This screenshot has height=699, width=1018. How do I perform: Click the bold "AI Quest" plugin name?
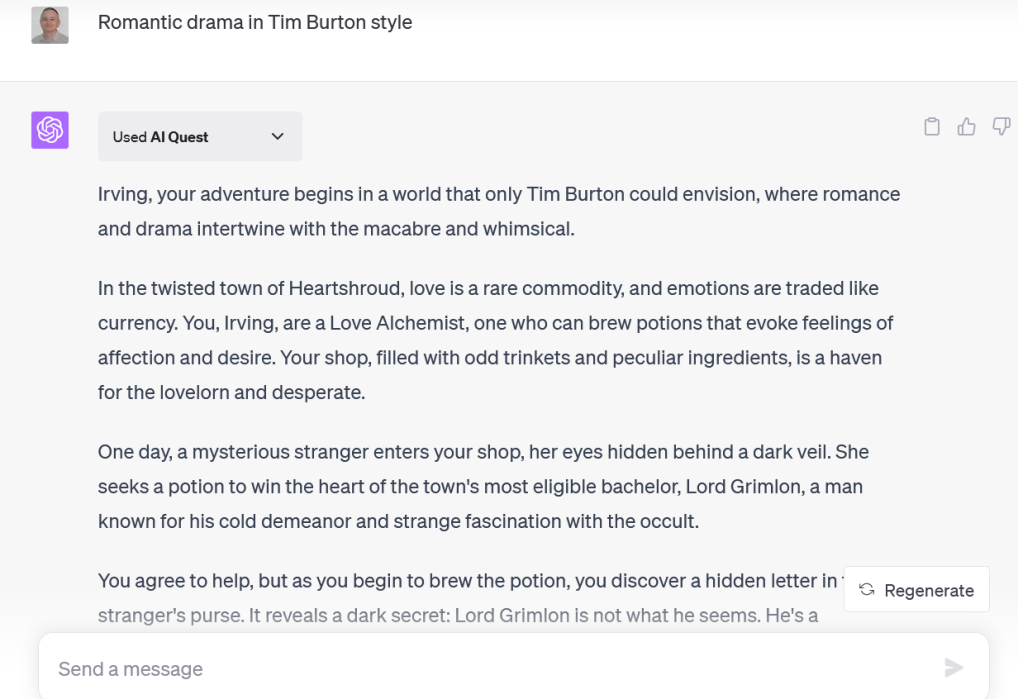pos(180,137)
